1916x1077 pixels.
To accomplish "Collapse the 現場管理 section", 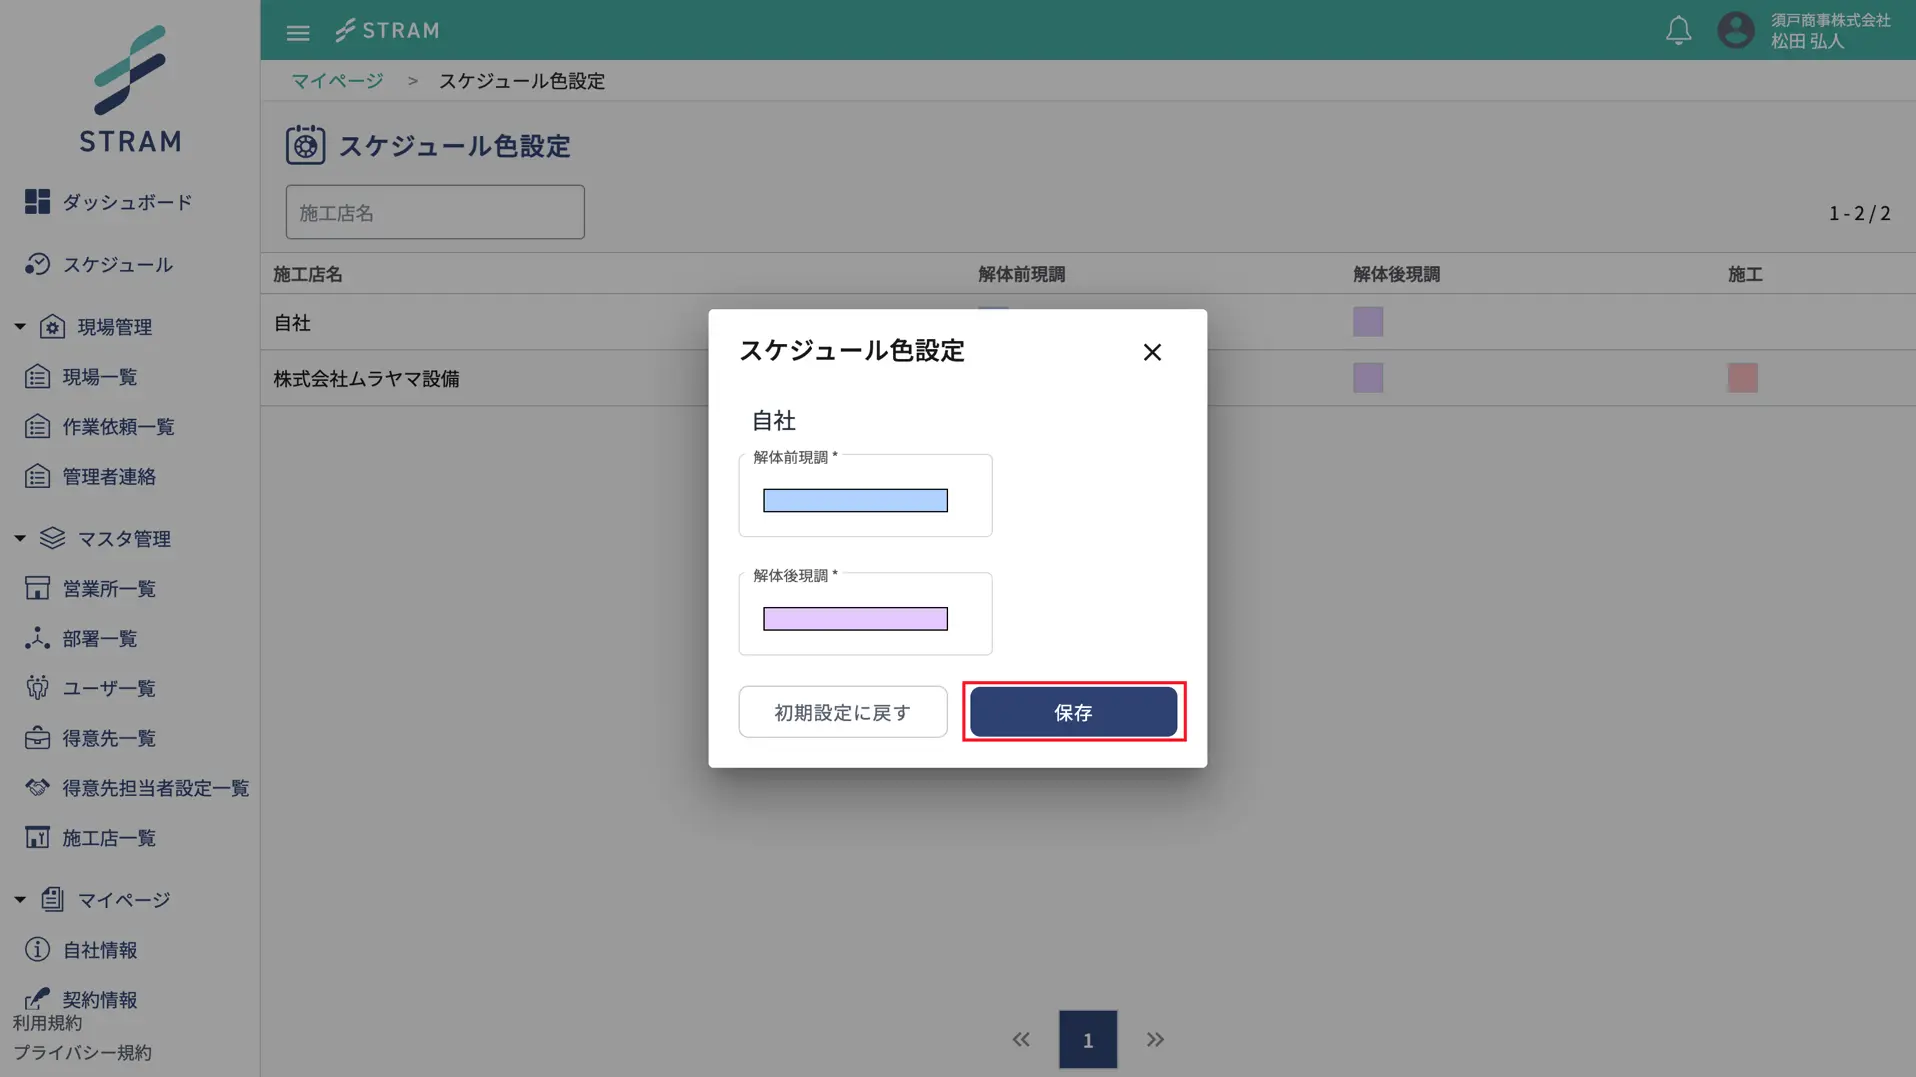I will (18, 325).
